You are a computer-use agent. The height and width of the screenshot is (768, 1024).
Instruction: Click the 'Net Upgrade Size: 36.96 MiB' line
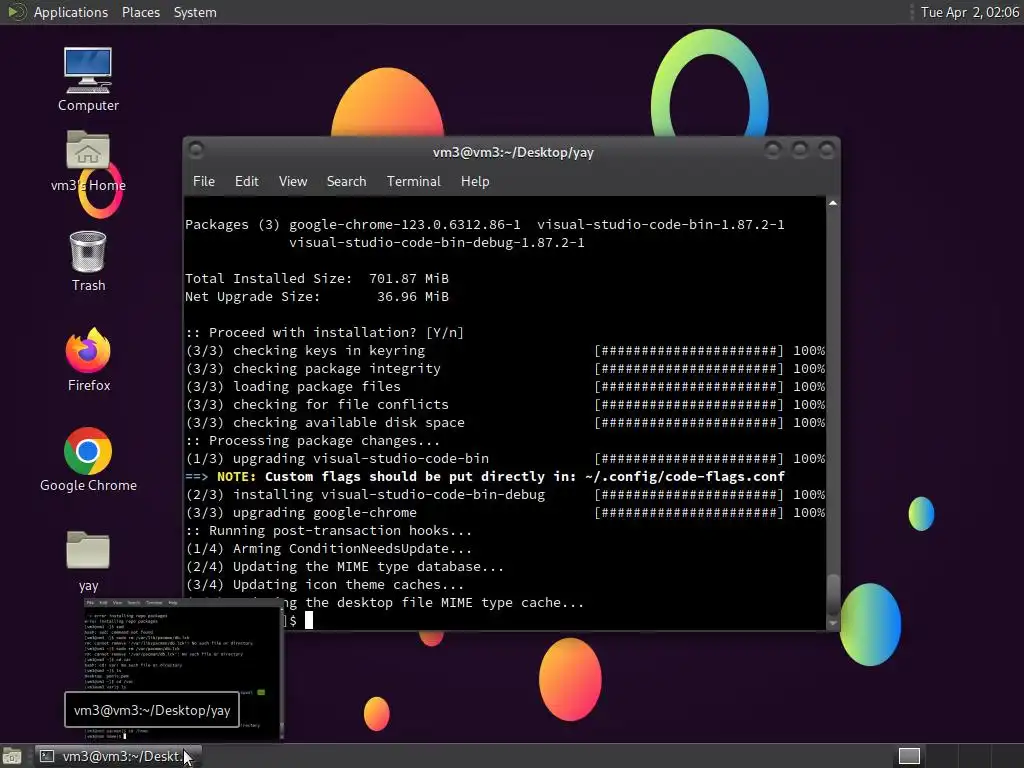pyautogui.click(x=317, y=296)
